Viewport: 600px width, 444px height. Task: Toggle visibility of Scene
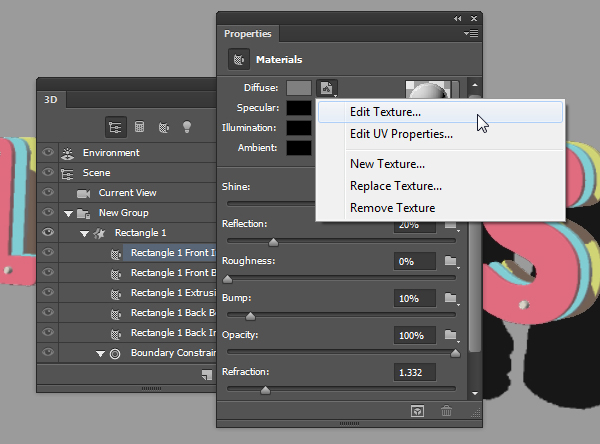pos(48,172)
